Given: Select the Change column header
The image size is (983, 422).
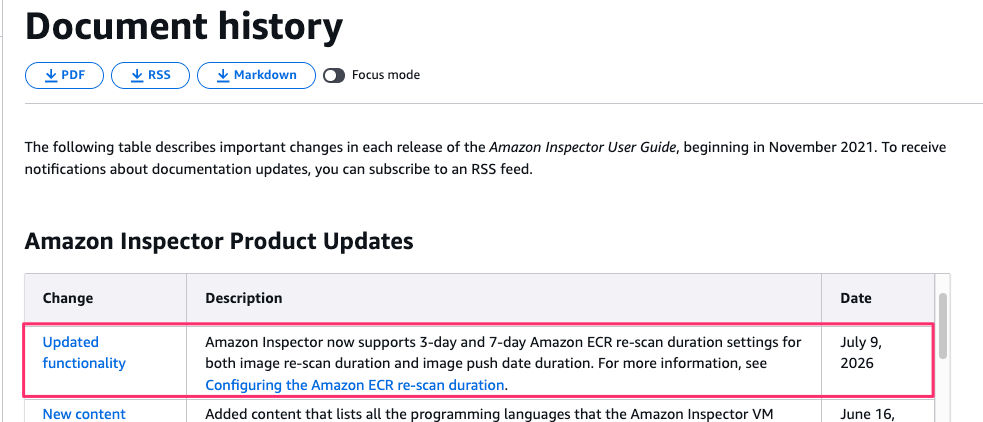Looking at the screenshot, I should click(x=68, y=298).
